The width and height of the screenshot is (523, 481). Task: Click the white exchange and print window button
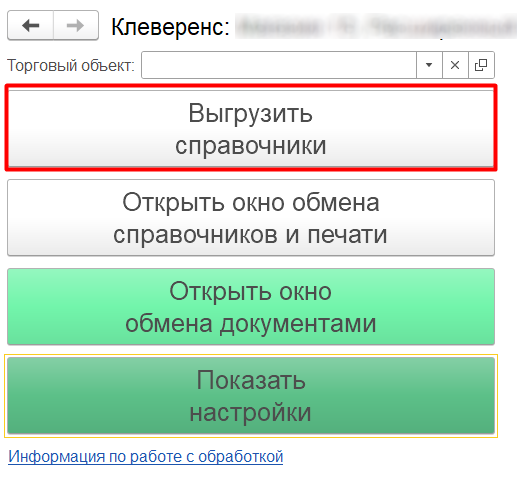click(251, 218)
